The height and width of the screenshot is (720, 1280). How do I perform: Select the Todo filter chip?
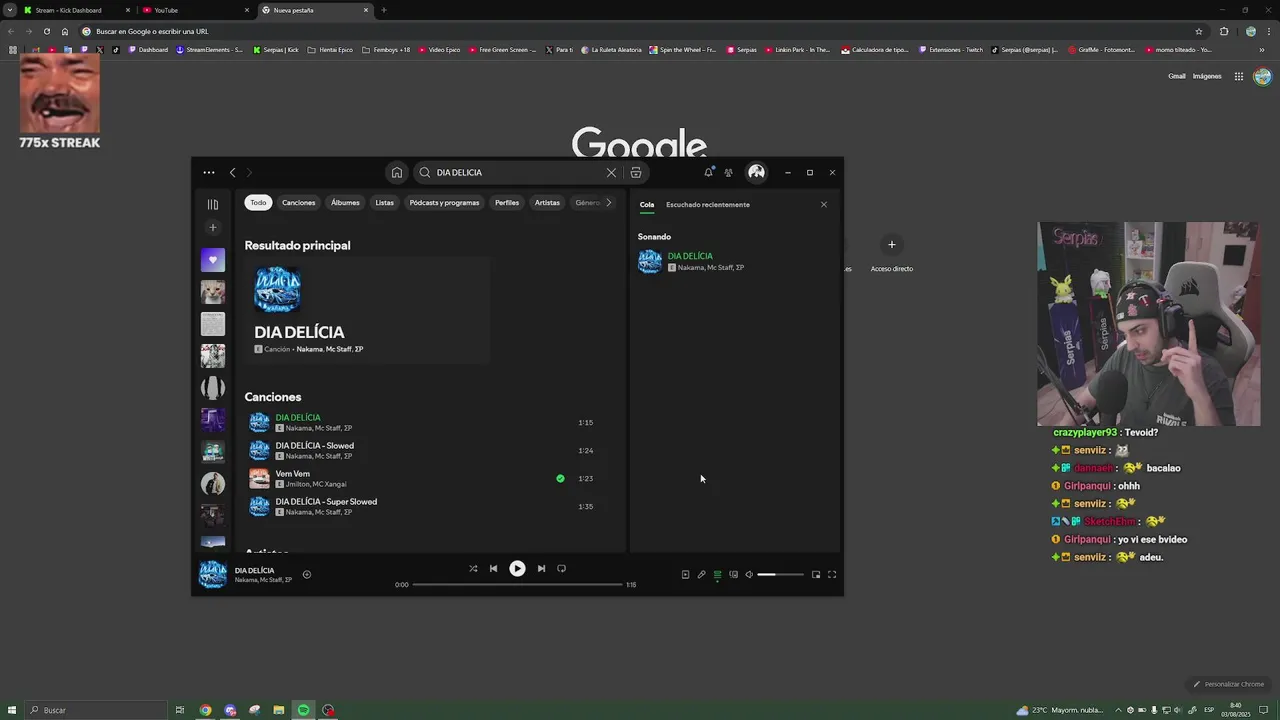258,202
